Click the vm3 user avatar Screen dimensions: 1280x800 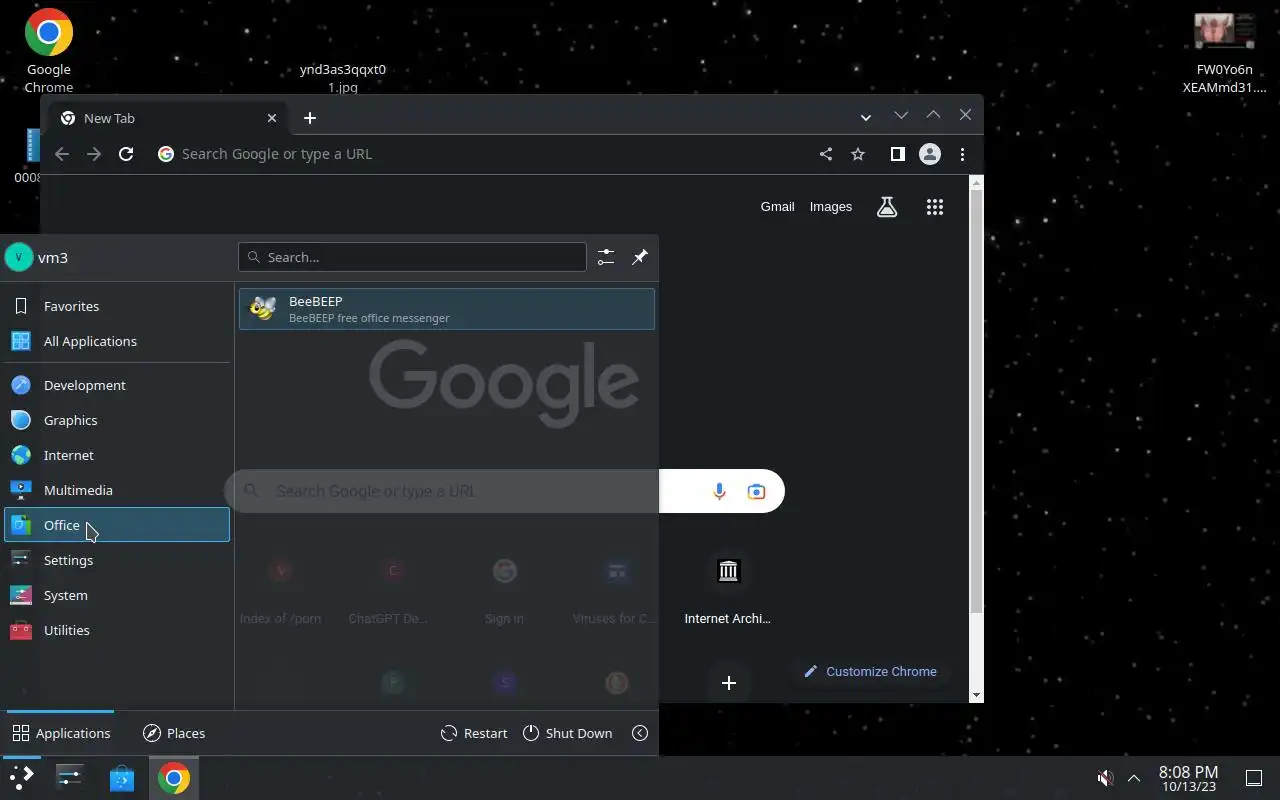tap(19, 257)
